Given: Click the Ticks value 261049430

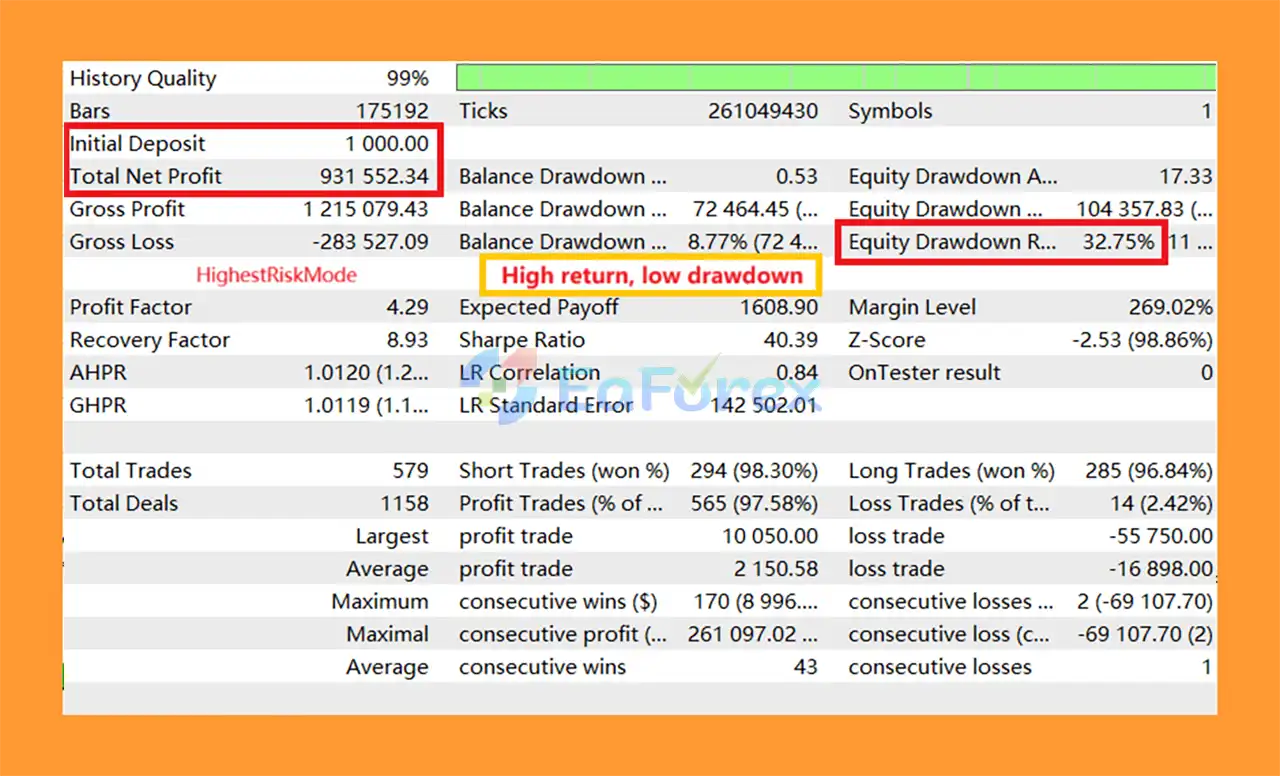Looking at the screenshot, I should 762,111.
